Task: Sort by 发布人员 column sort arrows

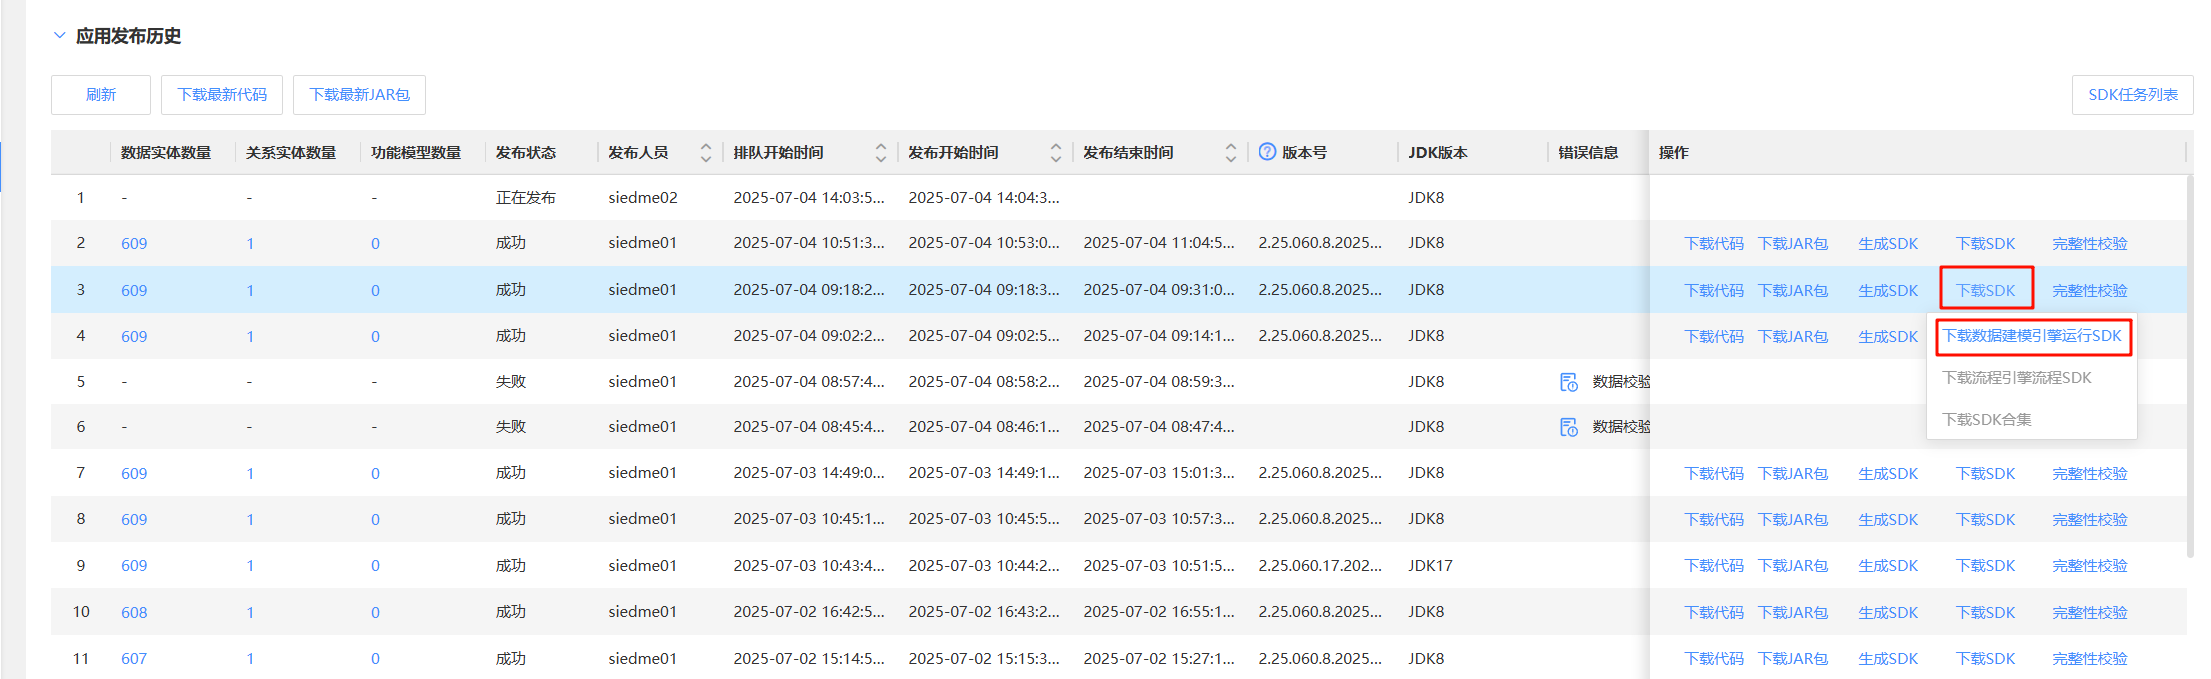Action: (706, 152)
